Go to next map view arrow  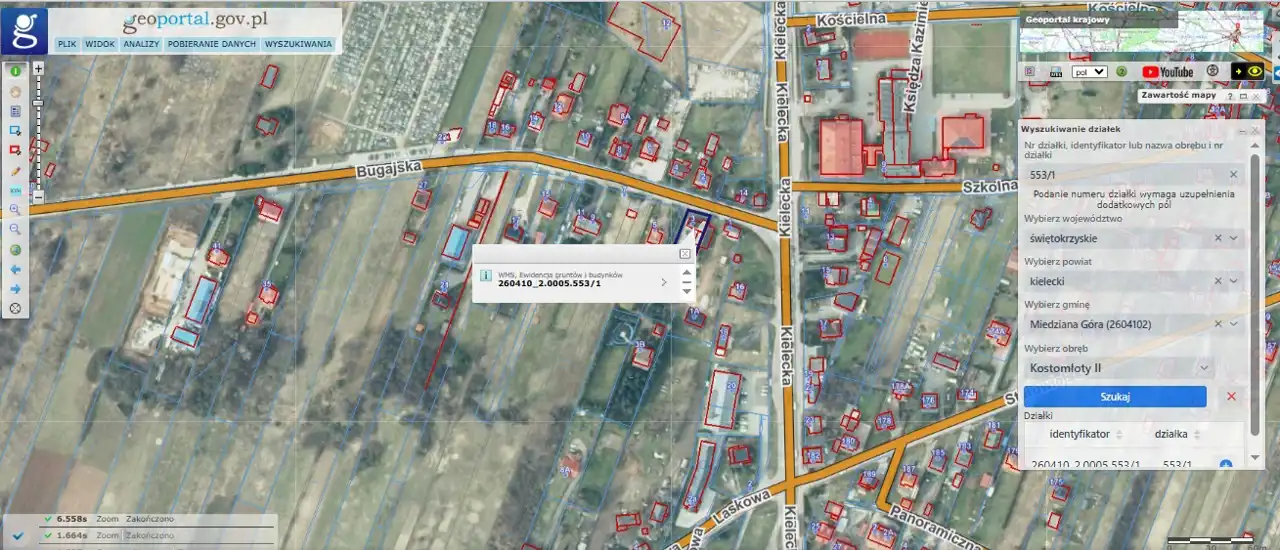click(15, 289)
